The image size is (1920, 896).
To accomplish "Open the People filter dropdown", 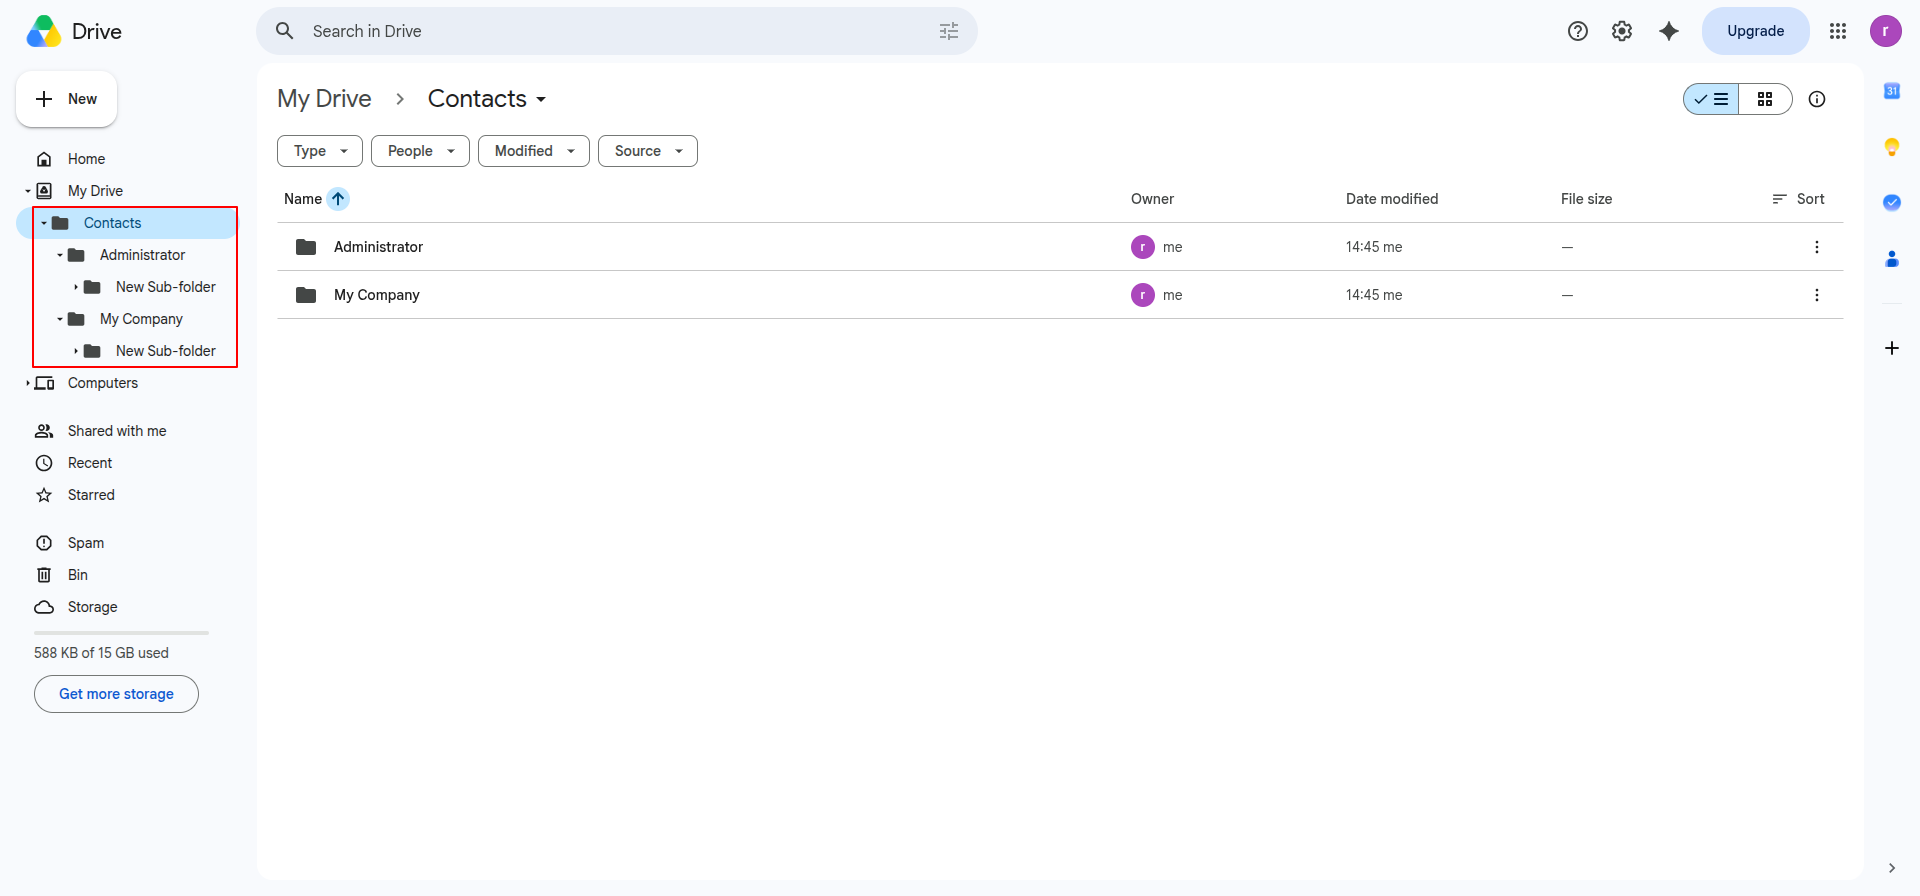I will point(420,151).
